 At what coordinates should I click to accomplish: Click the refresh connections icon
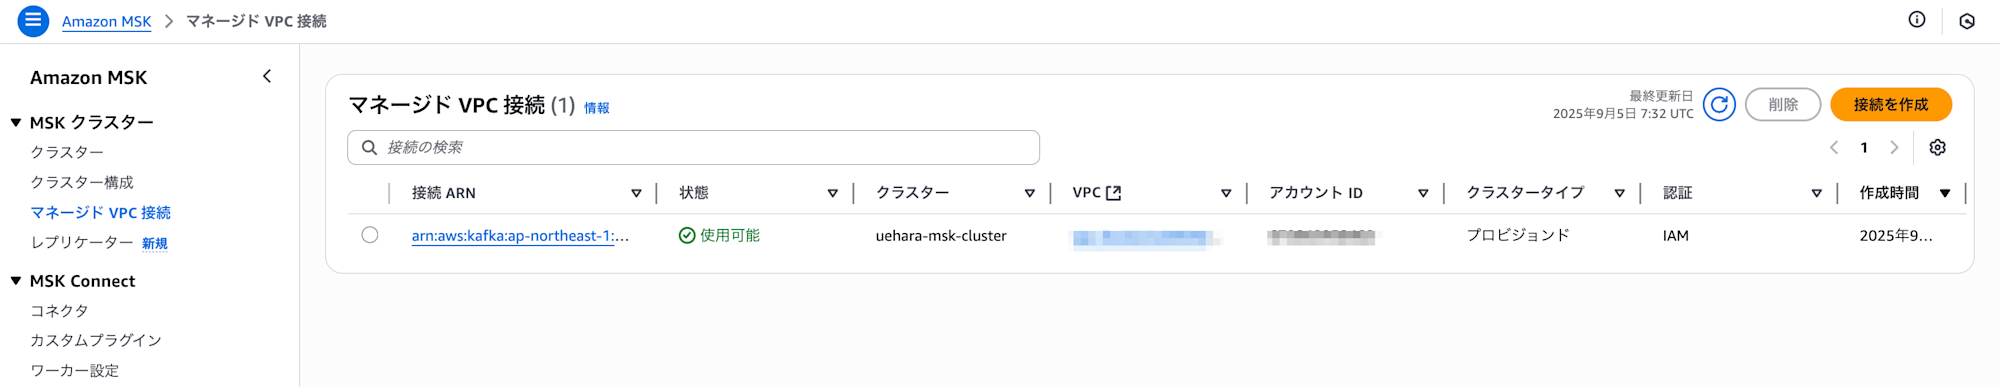(1719, 104)
